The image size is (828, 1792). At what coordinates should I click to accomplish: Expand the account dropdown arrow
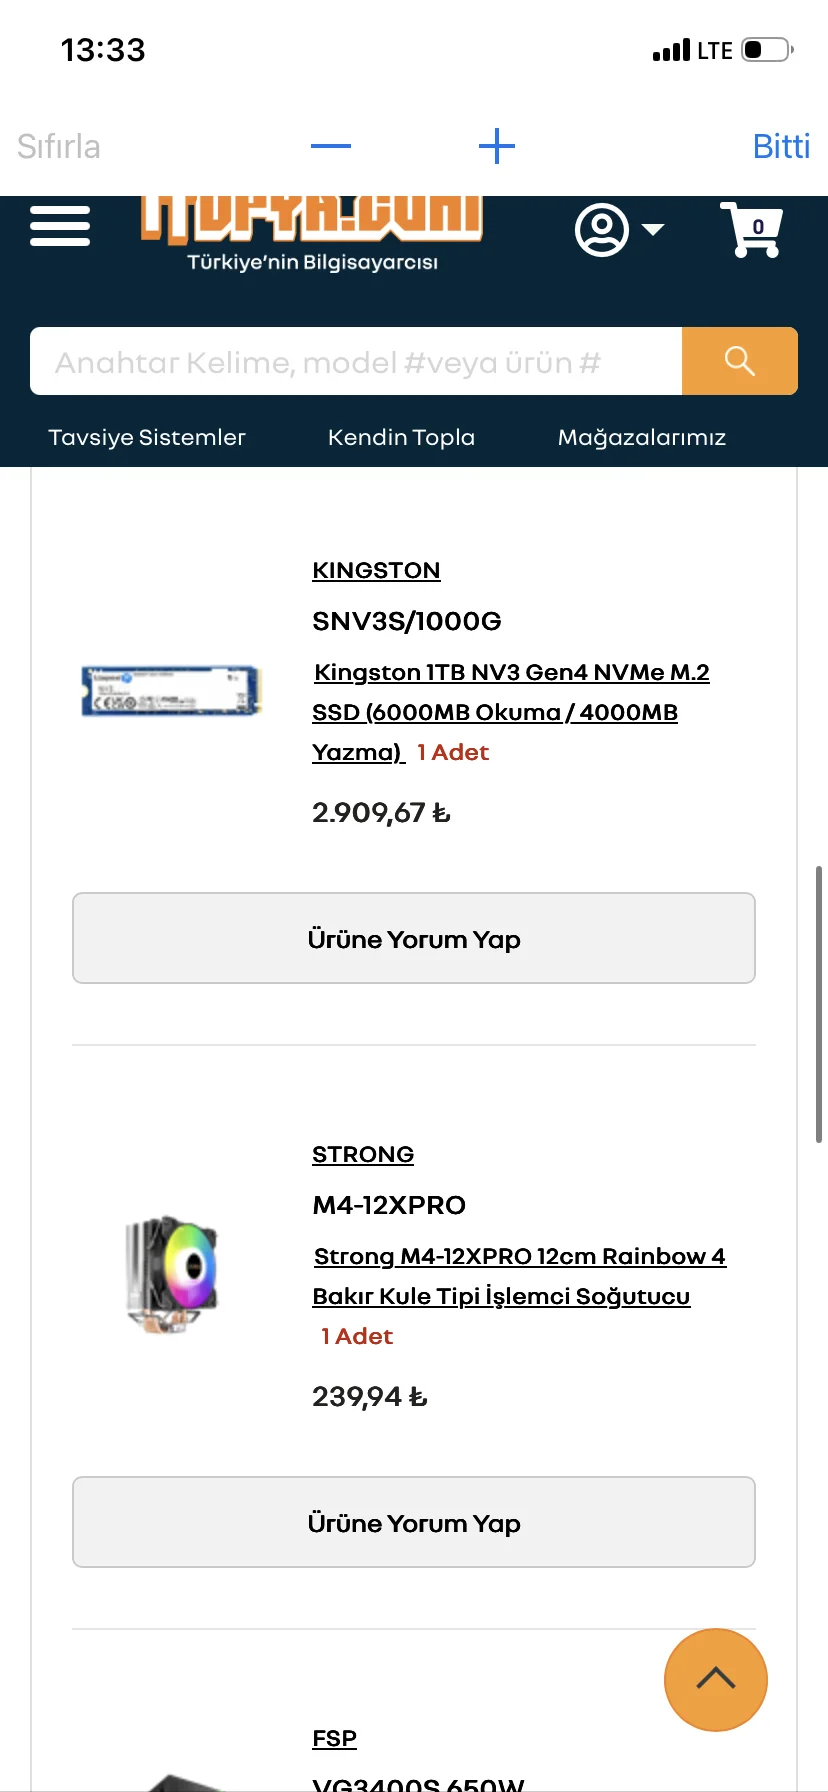click(653, 230)
